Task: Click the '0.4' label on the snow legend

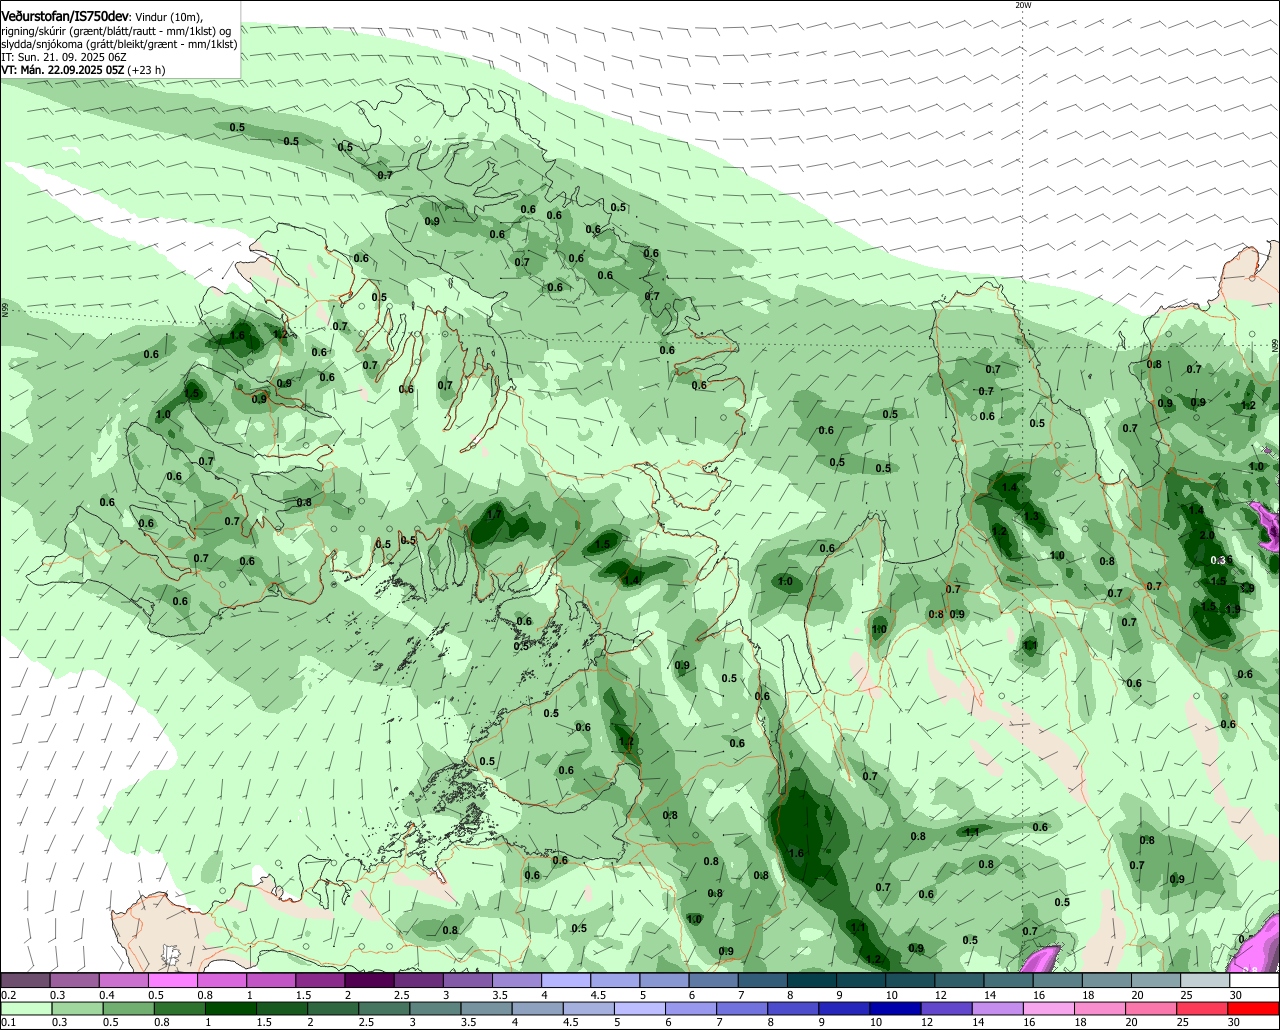Action: click(x=107, y=995)
